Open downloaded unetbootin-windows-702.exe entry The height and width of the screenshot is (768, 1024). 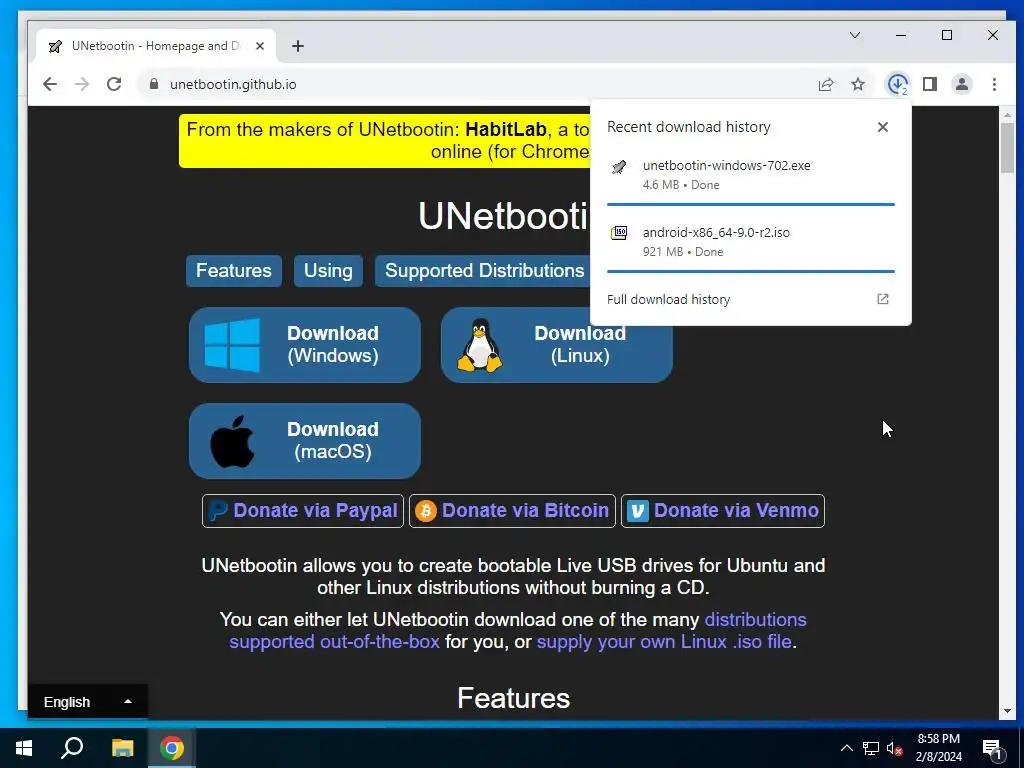pyautogui.click(x=750, y=174)
